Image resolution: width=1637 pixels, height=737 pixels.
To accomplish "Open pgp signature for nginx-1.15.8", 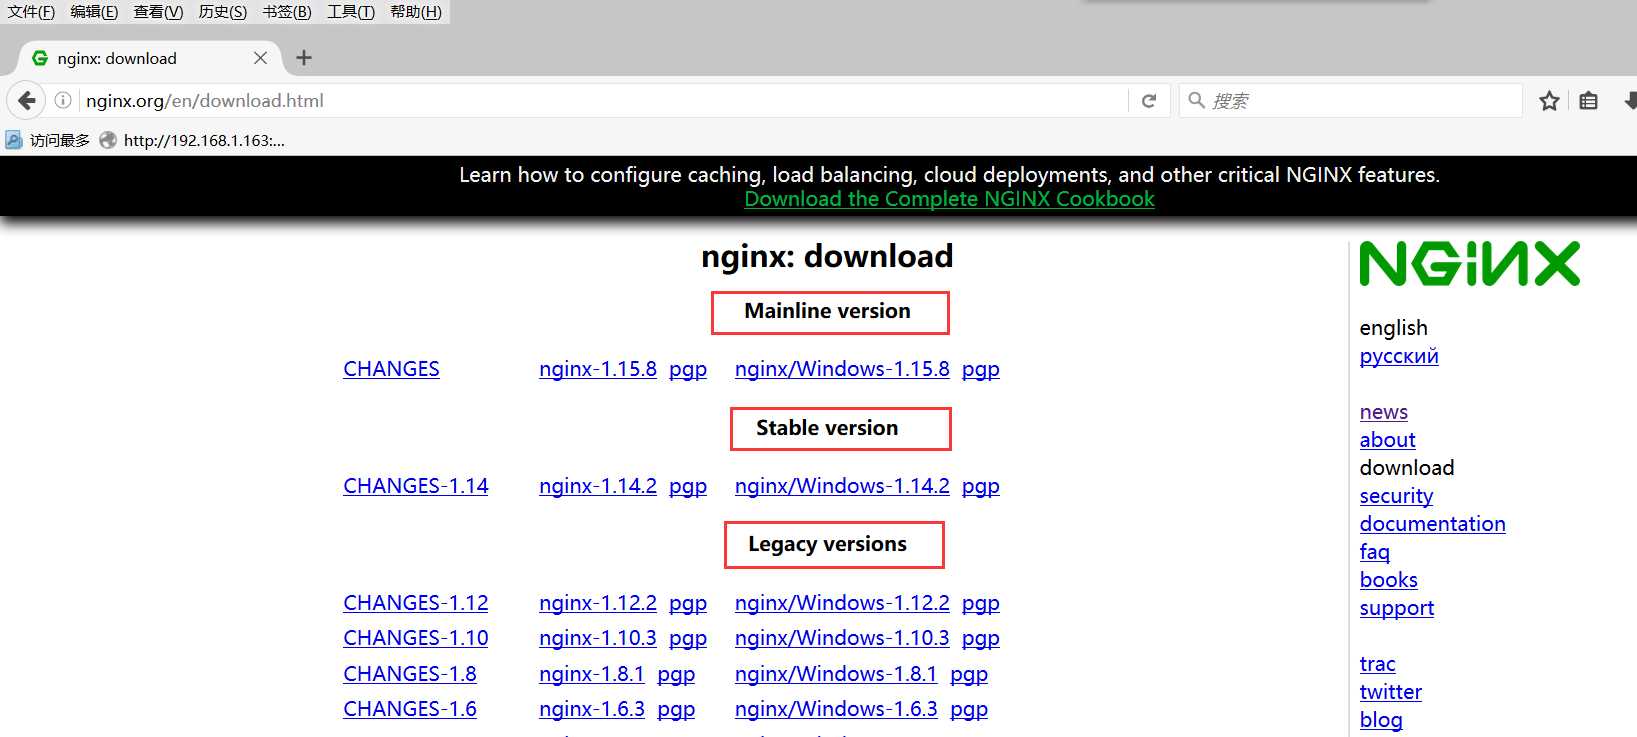I will pyautogui.click(x=688, y=370).
